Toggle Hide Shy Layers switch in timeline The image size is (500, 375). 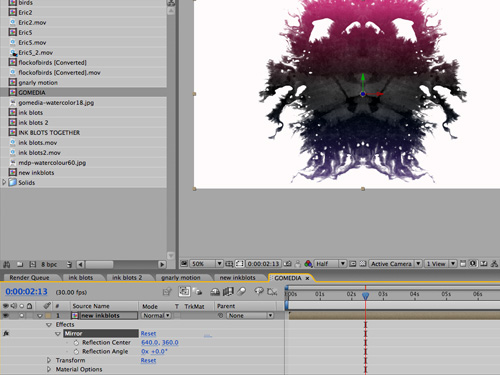point(215,292)
